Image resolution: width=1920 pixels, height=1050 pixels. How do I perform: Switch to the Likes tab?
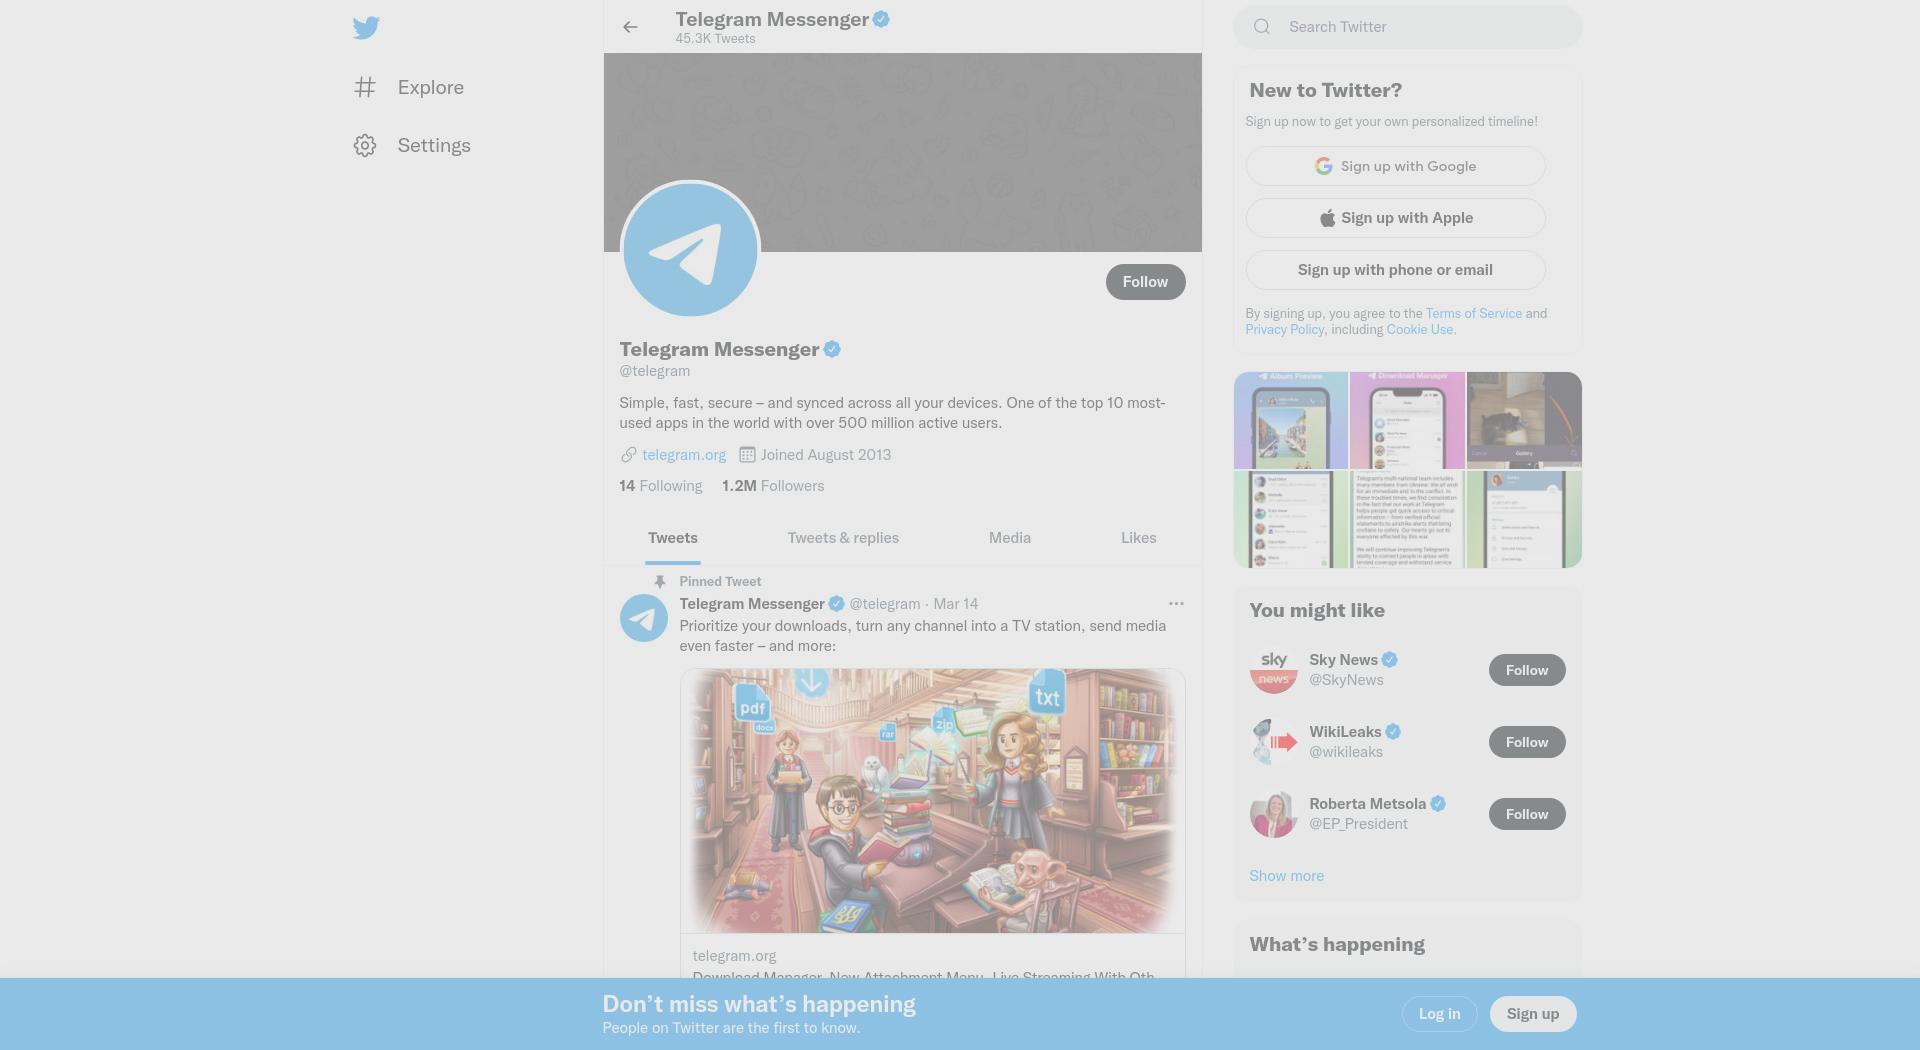coord(1138,538)
